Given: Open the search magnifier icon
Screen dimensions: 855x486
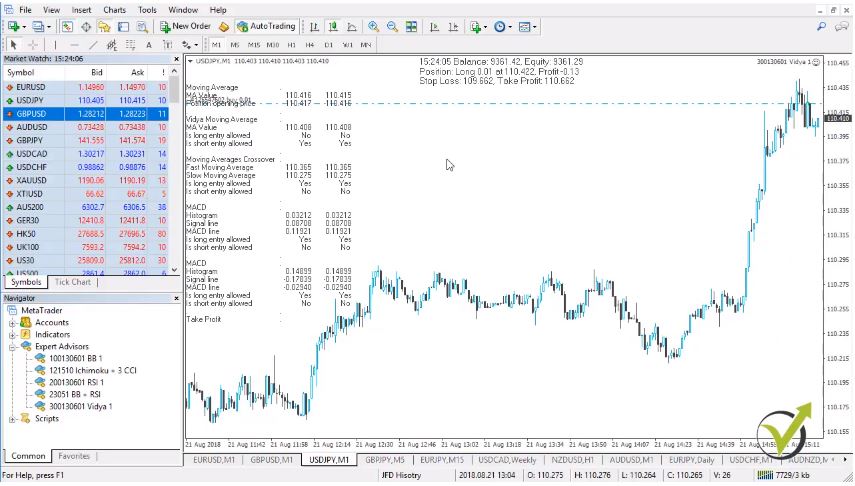Looking at the screenshot, I should pos(821,26).
